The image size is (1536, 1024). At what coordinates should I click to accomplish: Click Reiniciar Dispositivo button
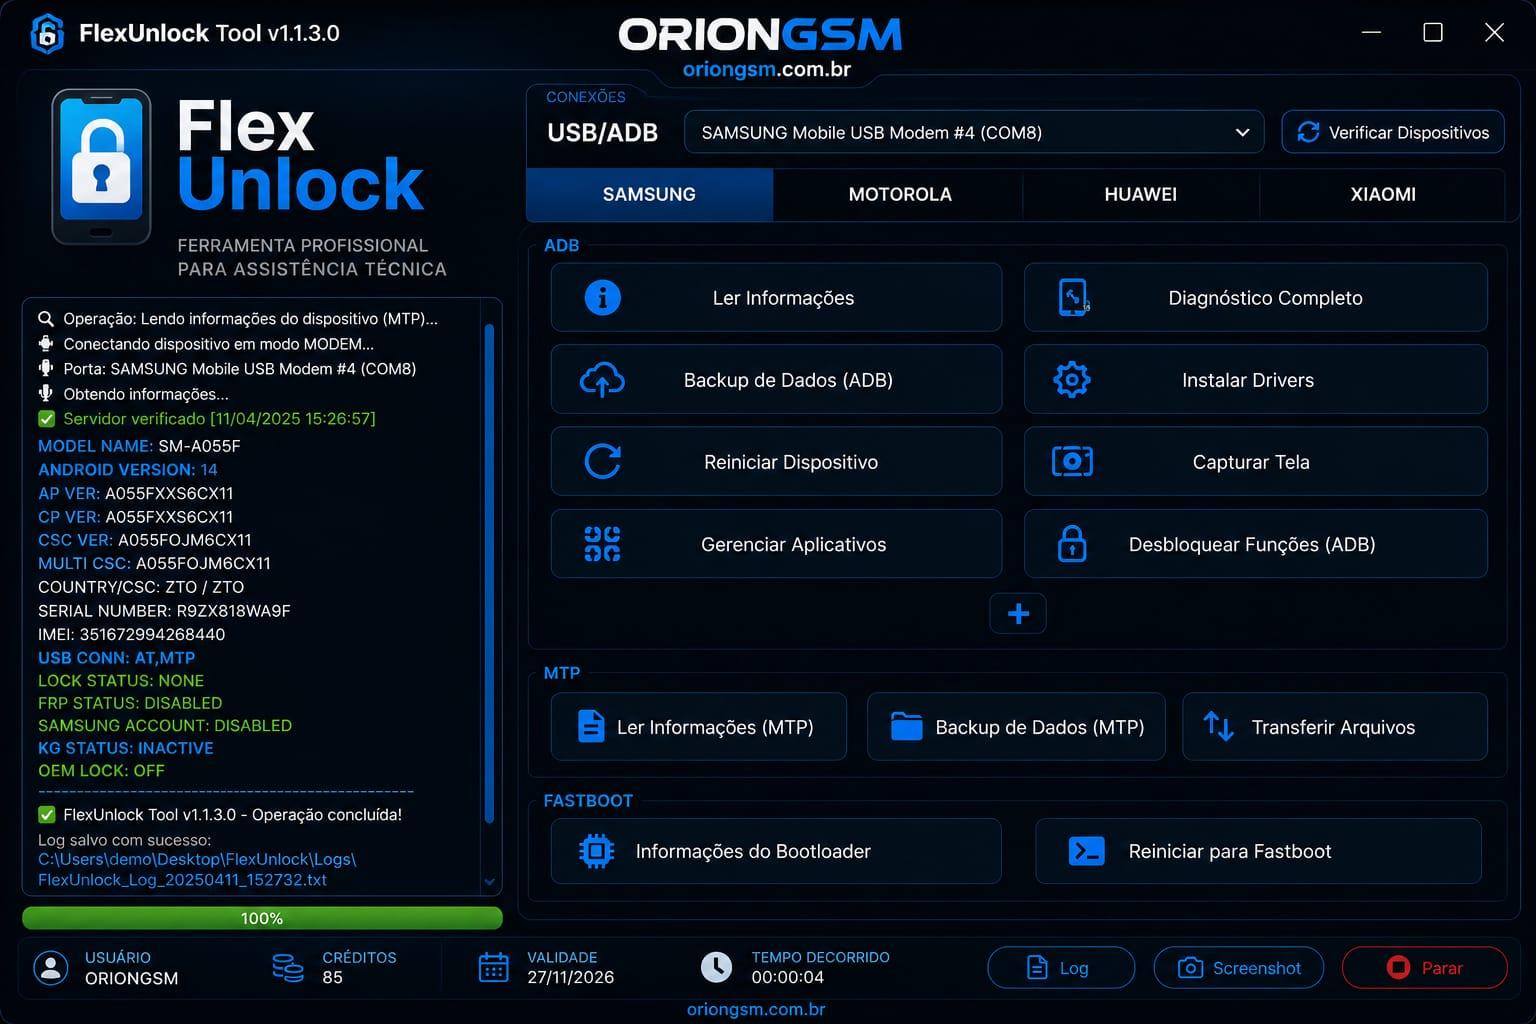pos(776,462)
